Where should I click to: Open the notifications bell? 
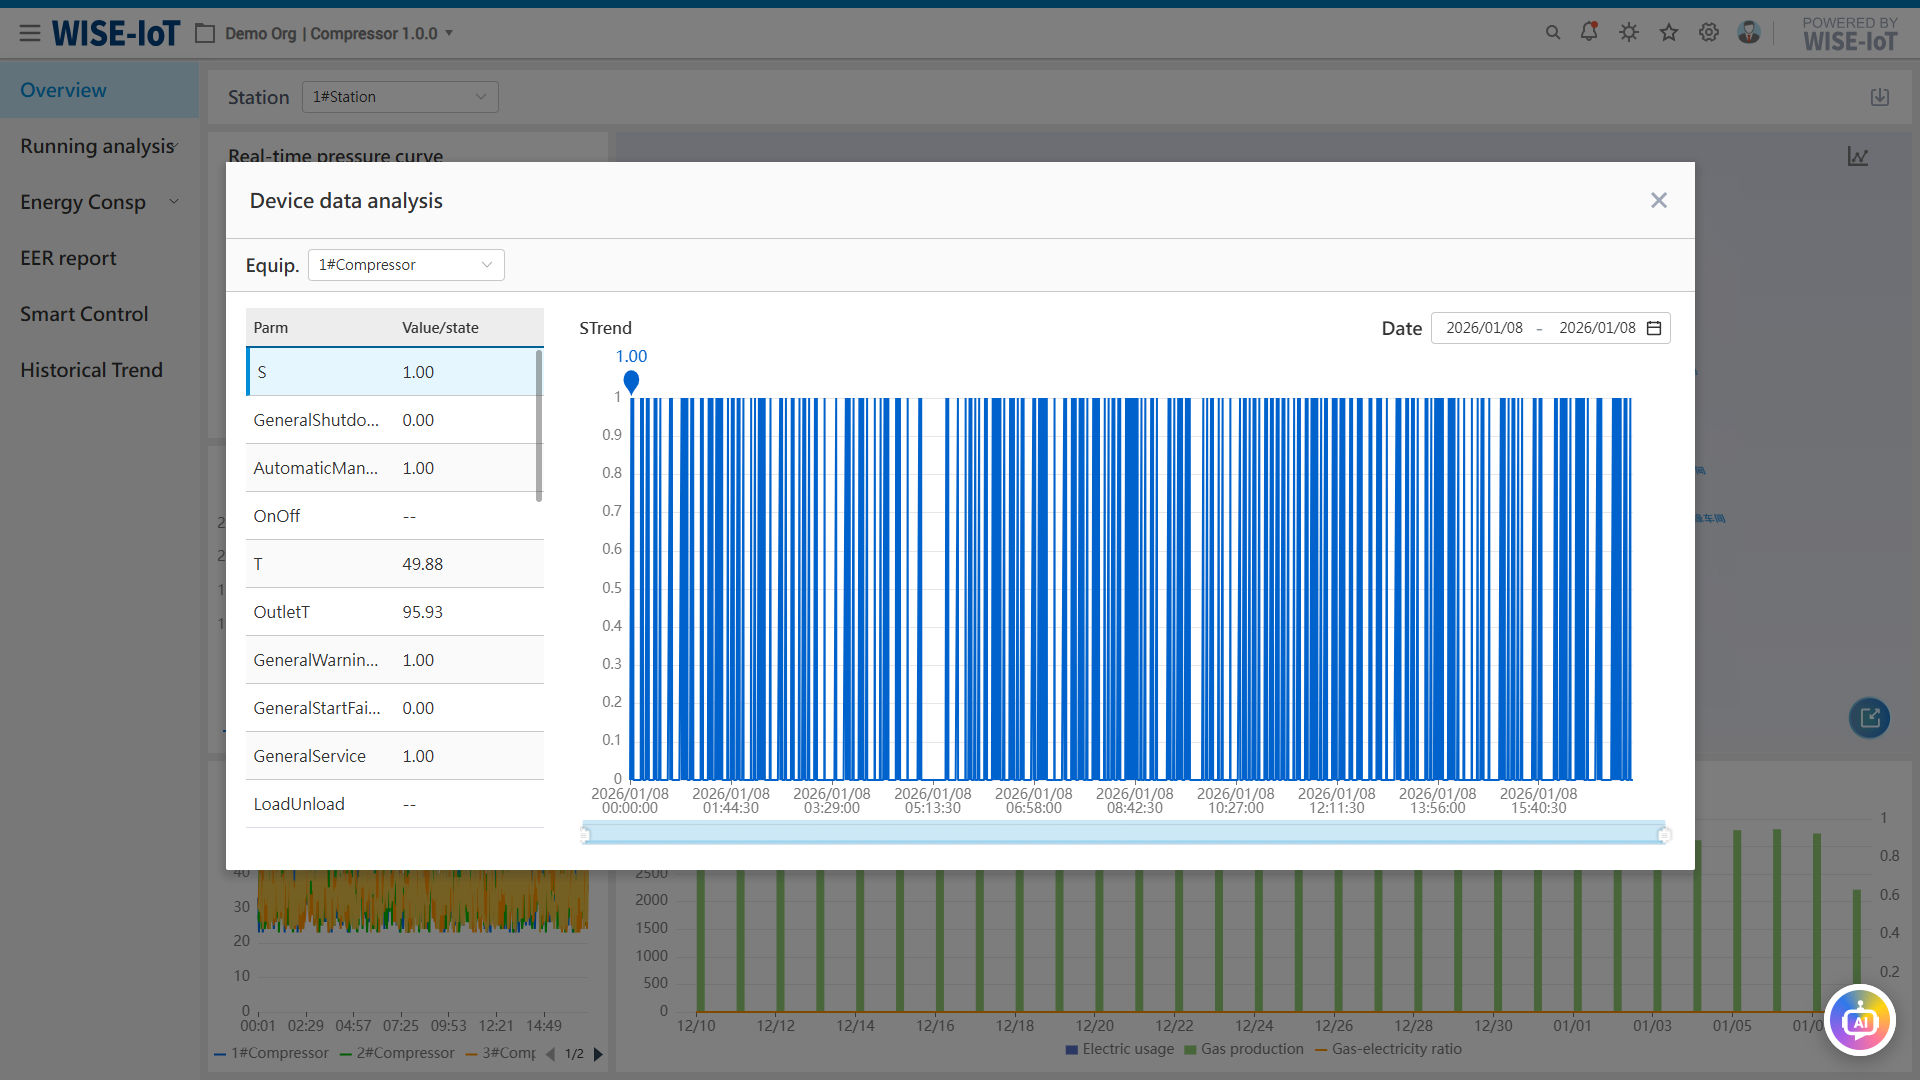pyautogui.click(x=1589, y=32)
